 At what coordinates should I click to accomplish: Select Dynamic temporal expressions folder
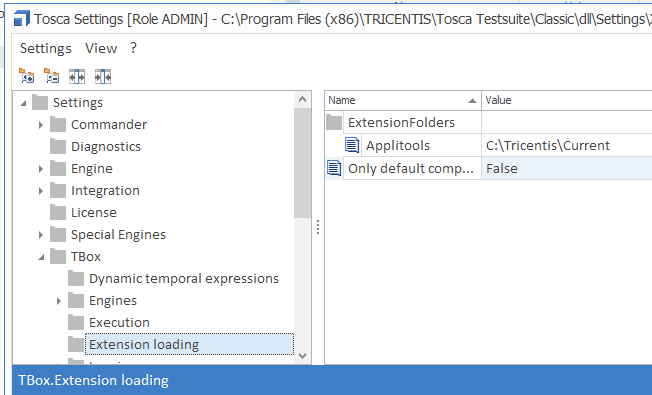click(184, 279)
